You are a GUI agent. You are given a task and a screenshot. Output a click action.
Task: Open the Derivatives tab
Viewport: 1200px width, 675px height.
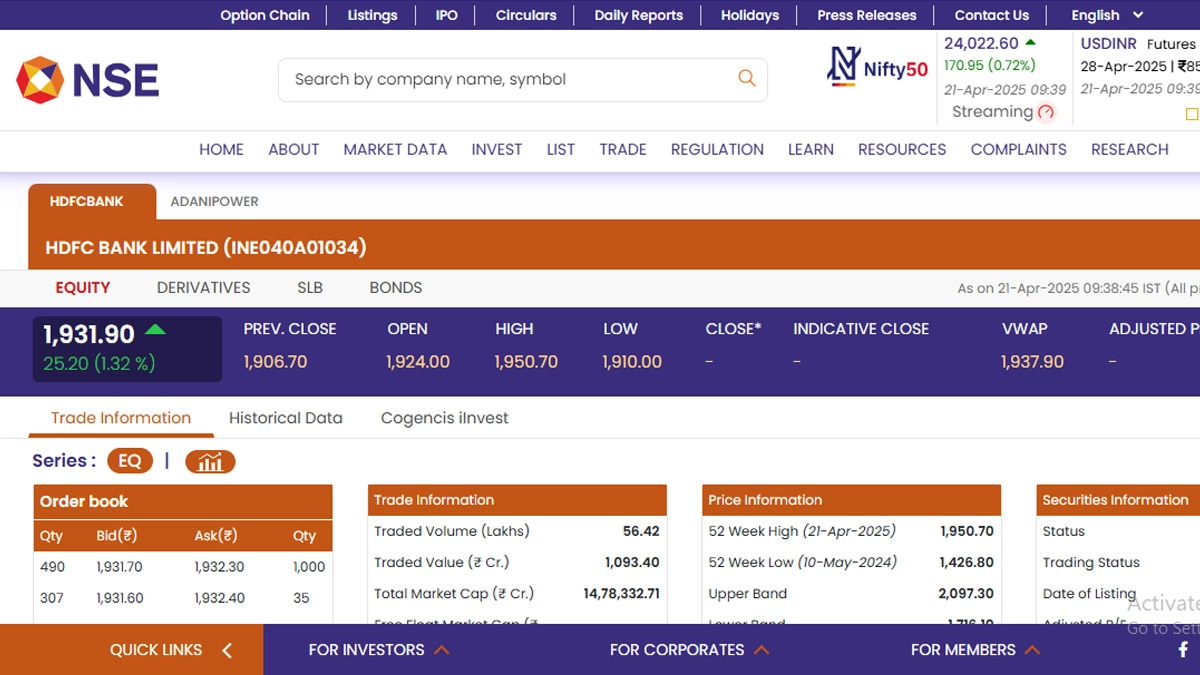(203, 287)
